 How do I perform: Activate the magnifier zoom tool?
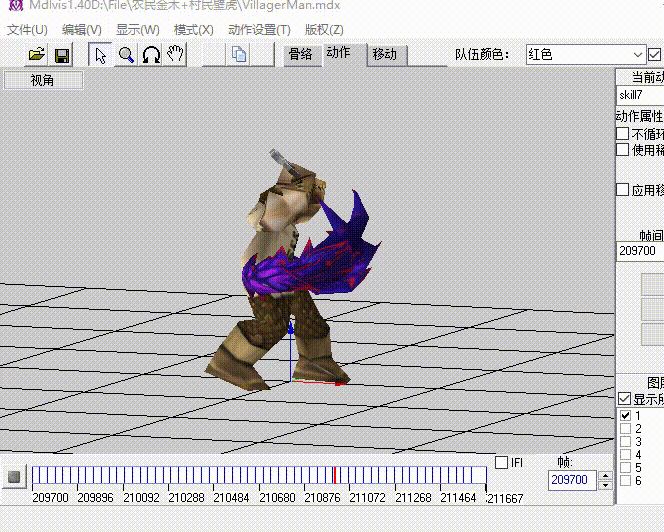[126, 55]
